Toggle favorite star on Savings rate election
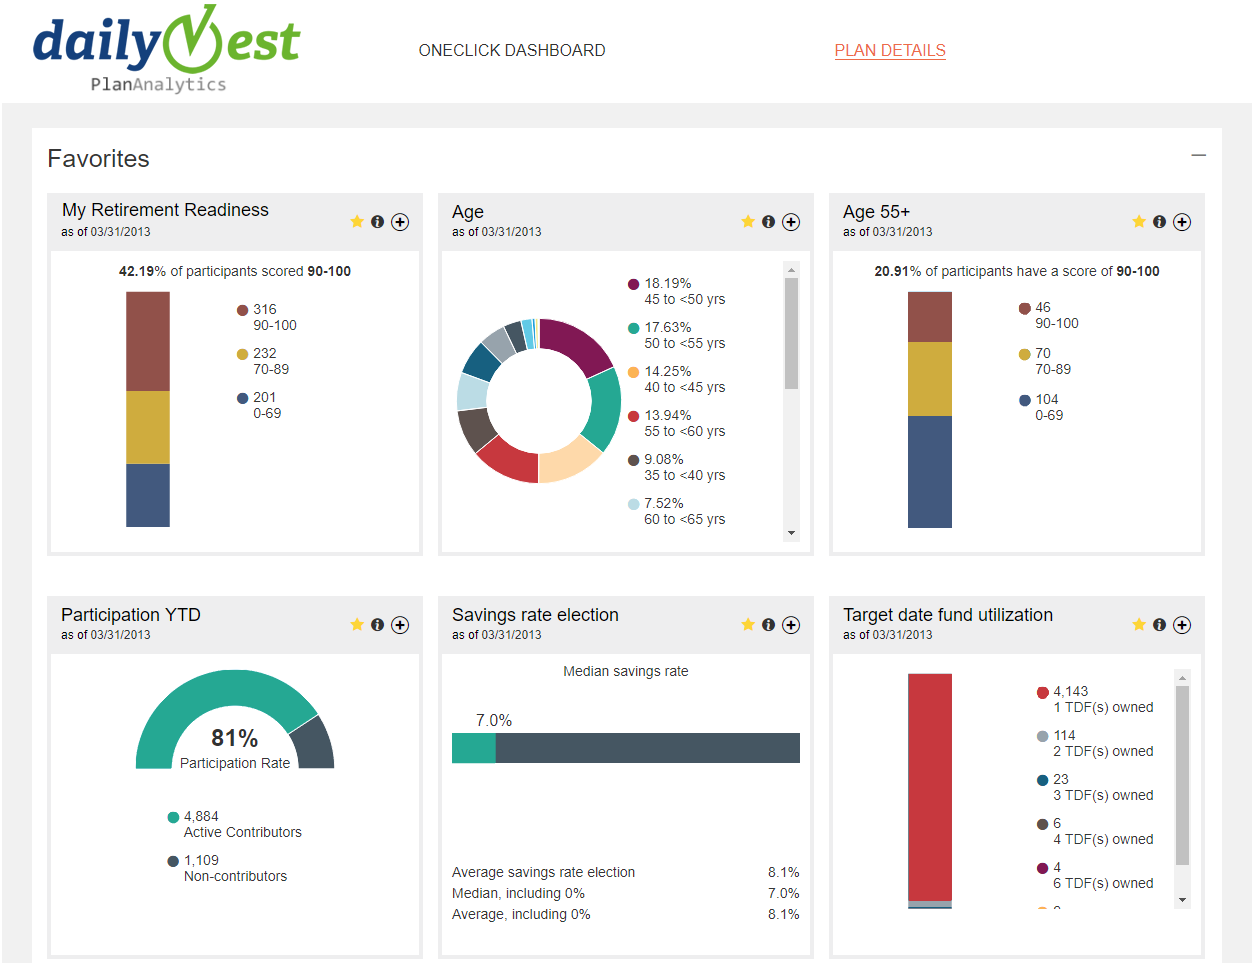 click(748, 624)
